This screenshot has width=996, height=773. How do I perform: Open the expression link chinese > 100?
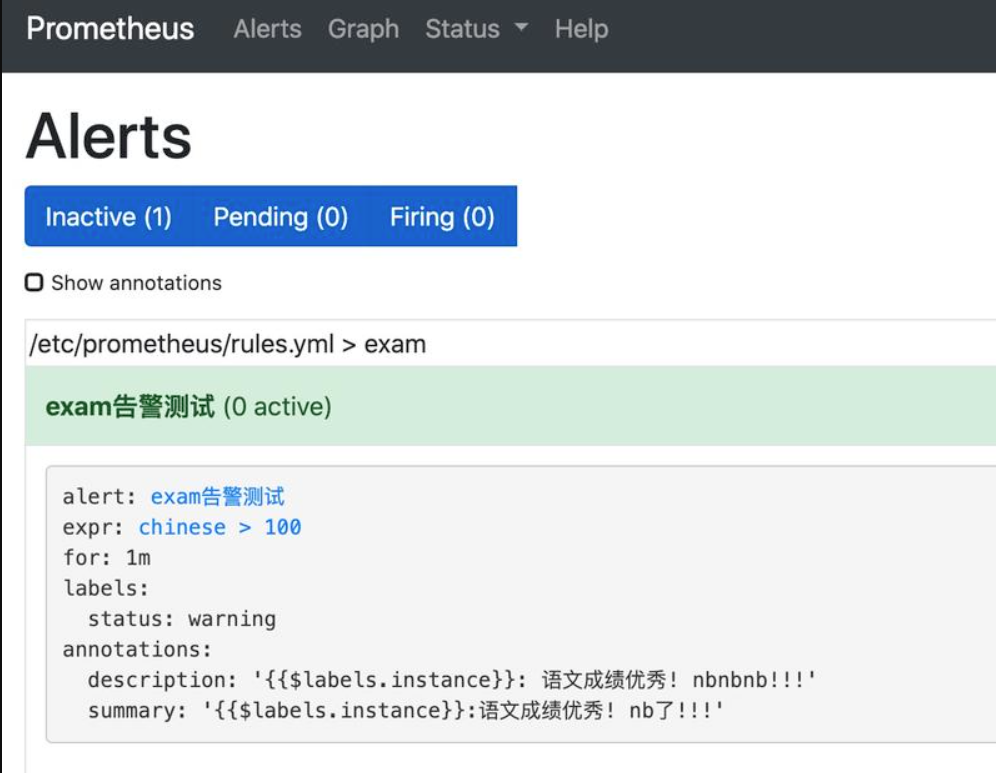tap(220, 527)
